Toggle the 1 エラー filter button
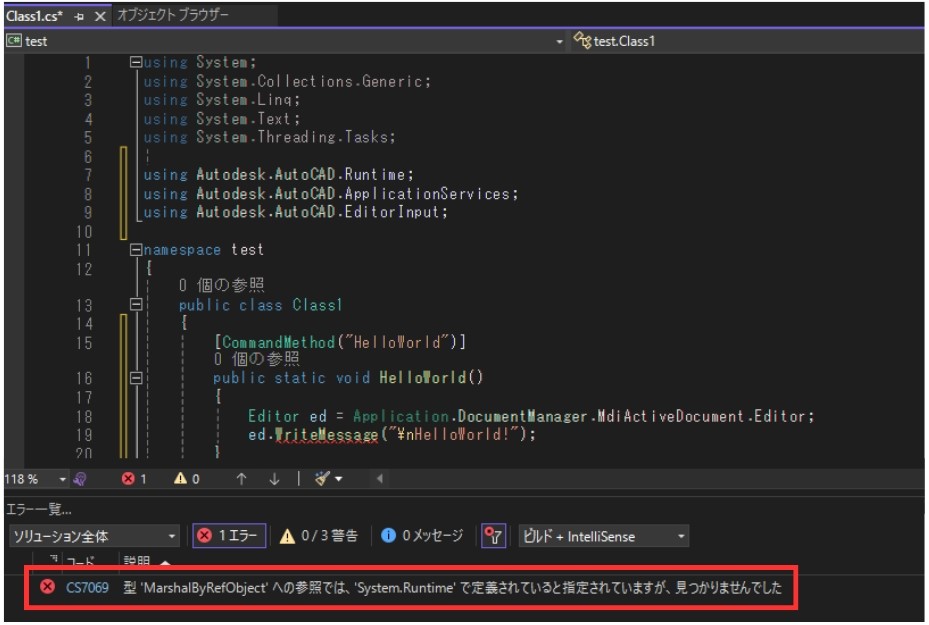The width and height of the screenshot is (929, 625). pos(229,536)
